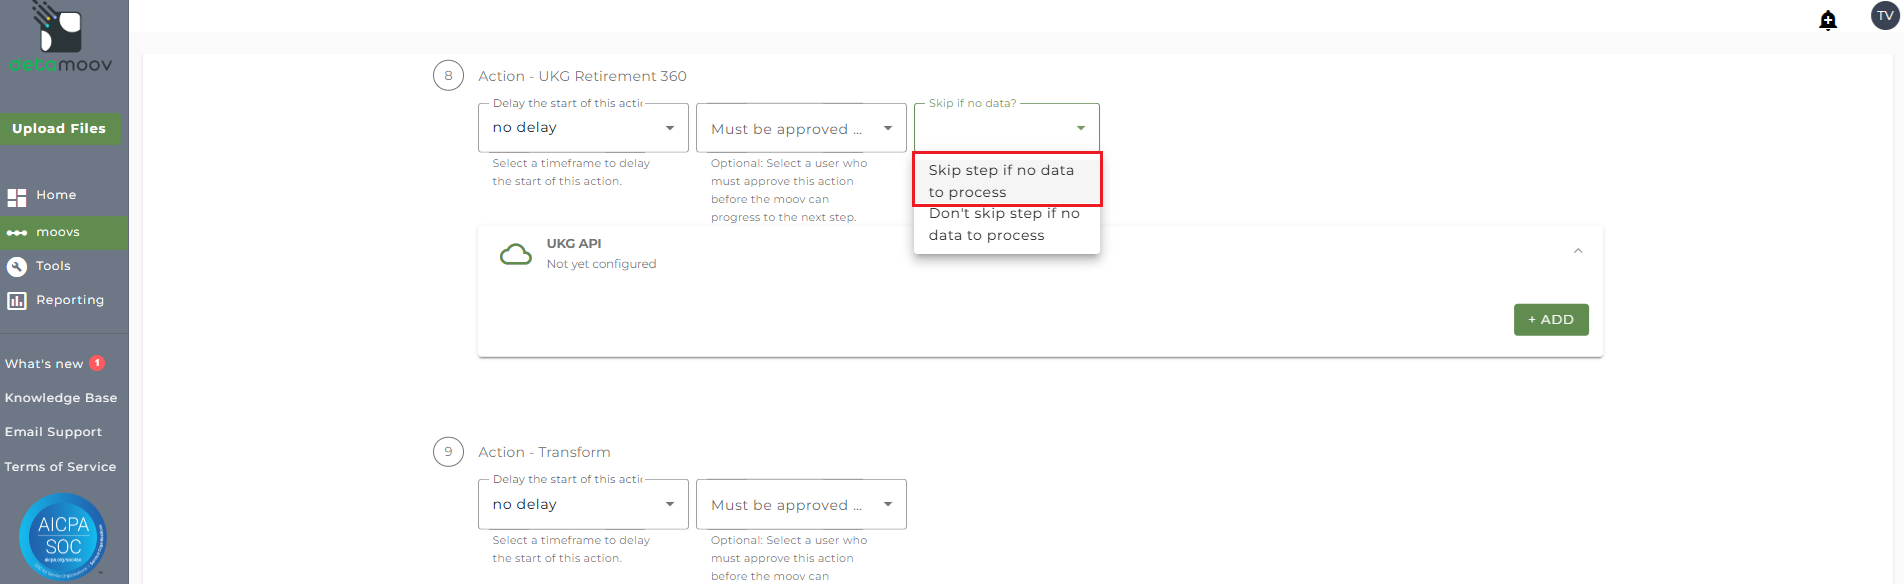Image resolution: width=1904 pixels, height=584 pixels.
Task: Open the Reporting page
Action: click(x=70, y=300)
